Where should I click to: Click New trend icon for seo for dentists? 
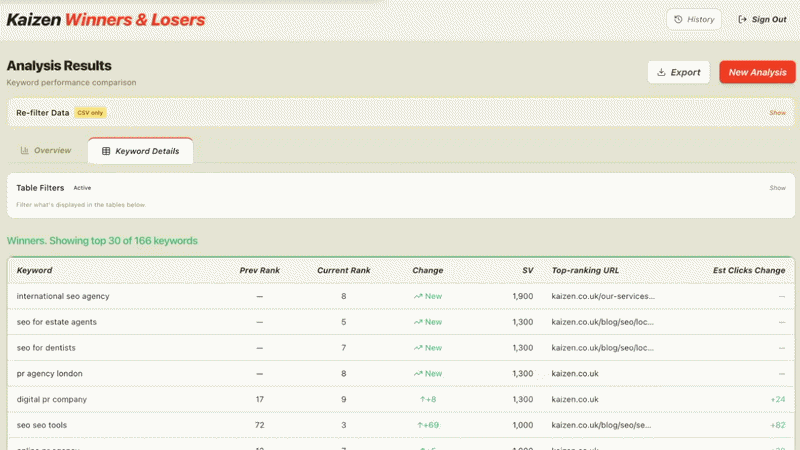418,347
